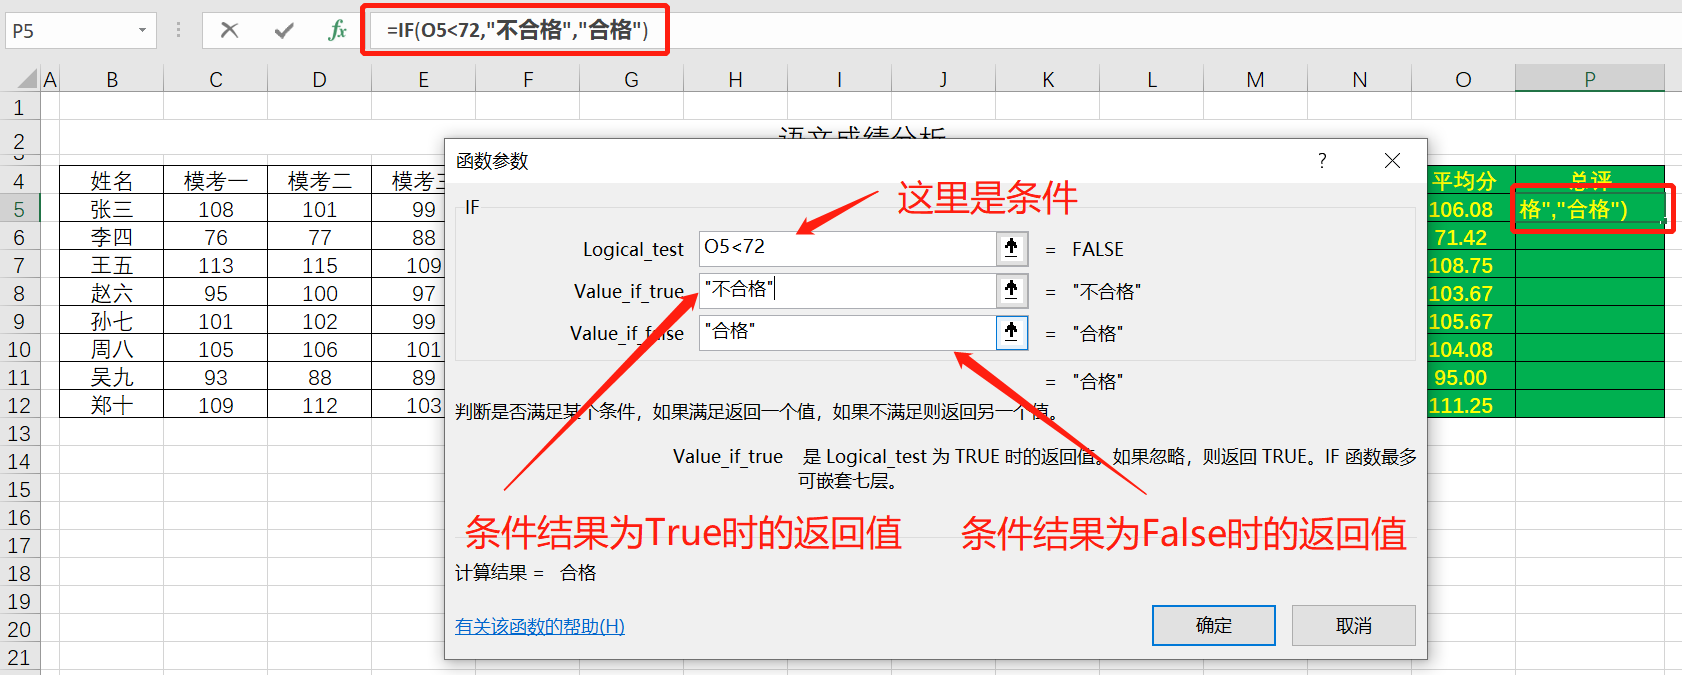The image size is (1682, 675).
Task: Select column K header
Action: [x=1048, y=79]
